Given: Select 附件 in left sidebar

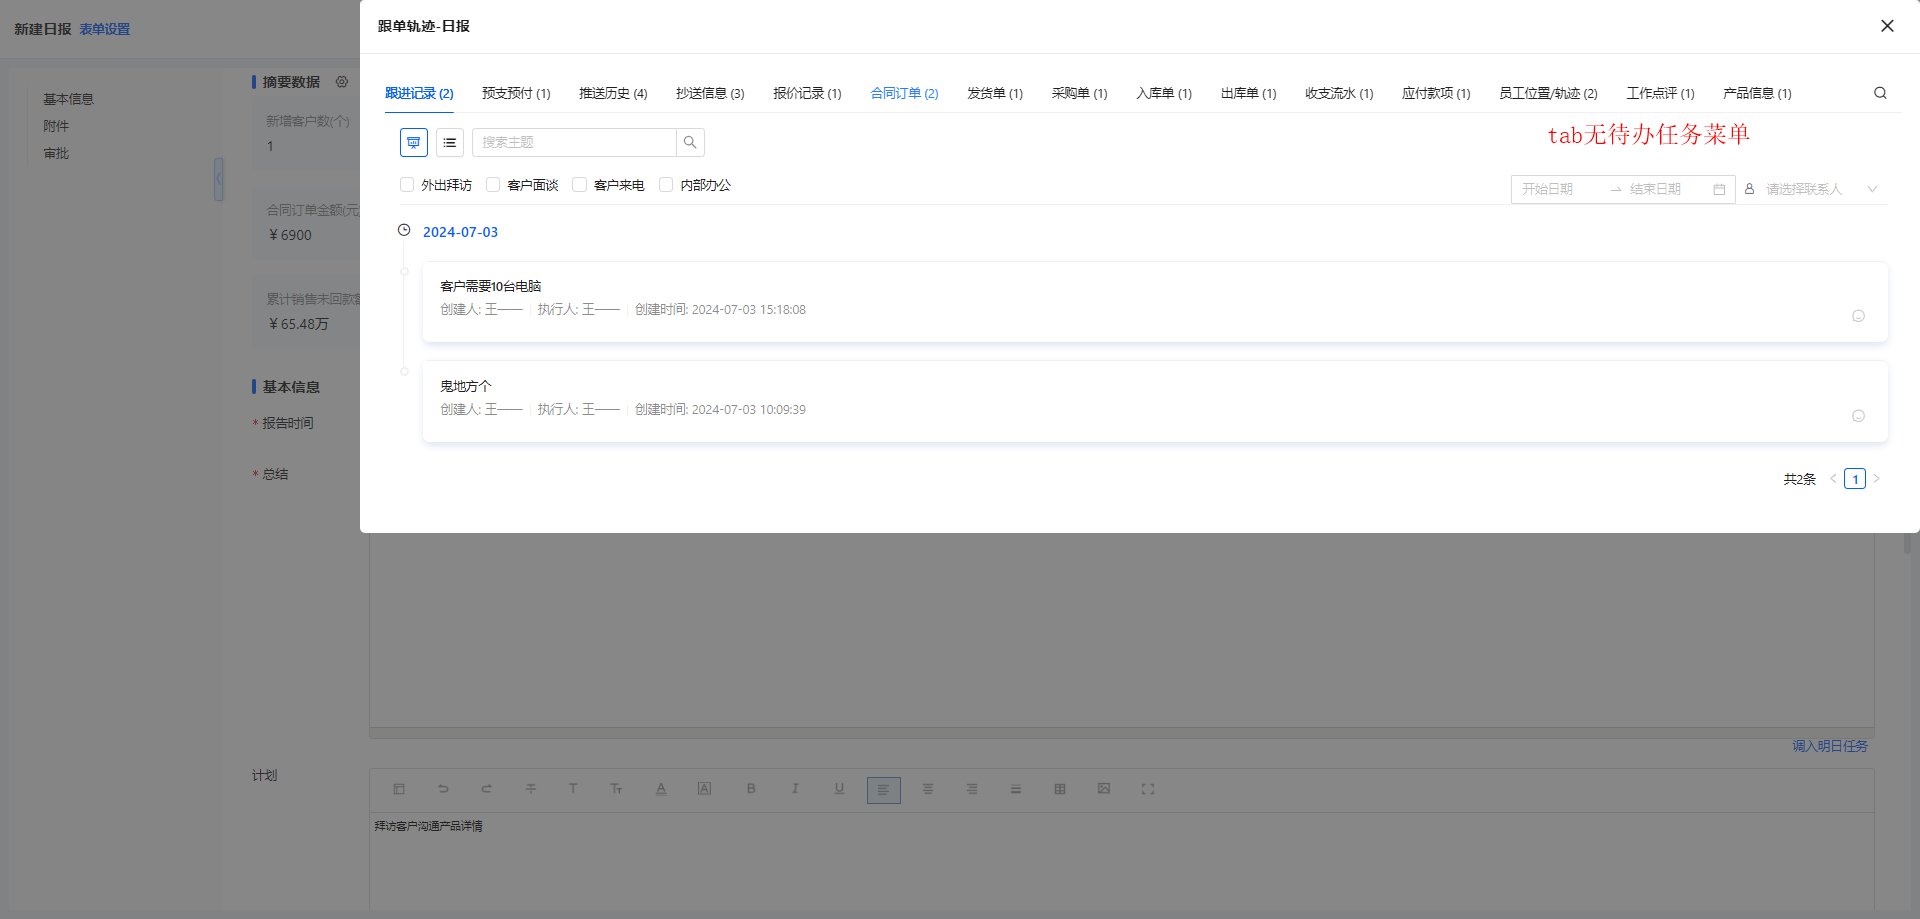Looking at the screenshot, I should tap(56, 126).
